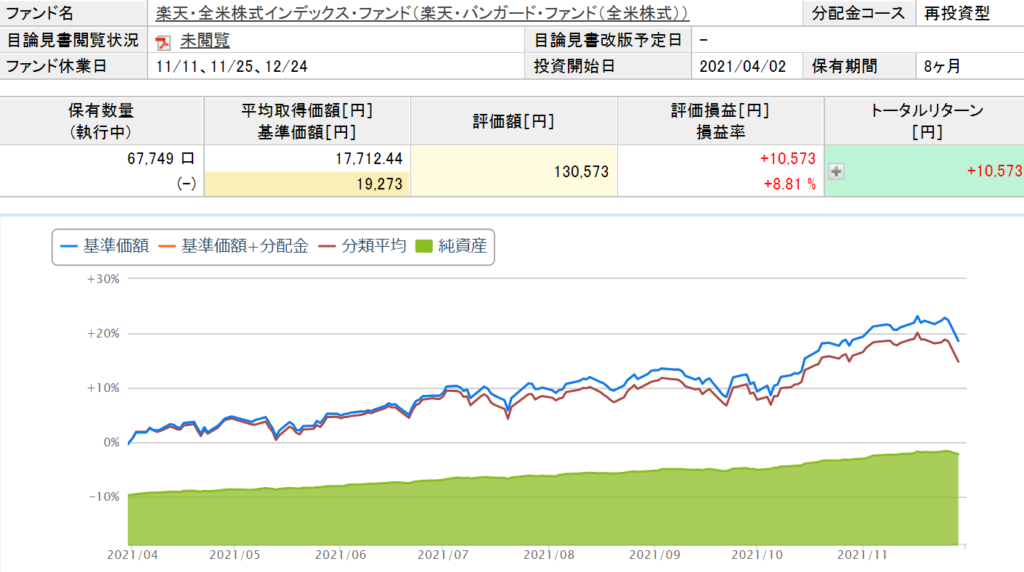The width and height of the screenshot is (1024, 572).
Task: Select the -10% y-axis label
Action: coord(103,497)
